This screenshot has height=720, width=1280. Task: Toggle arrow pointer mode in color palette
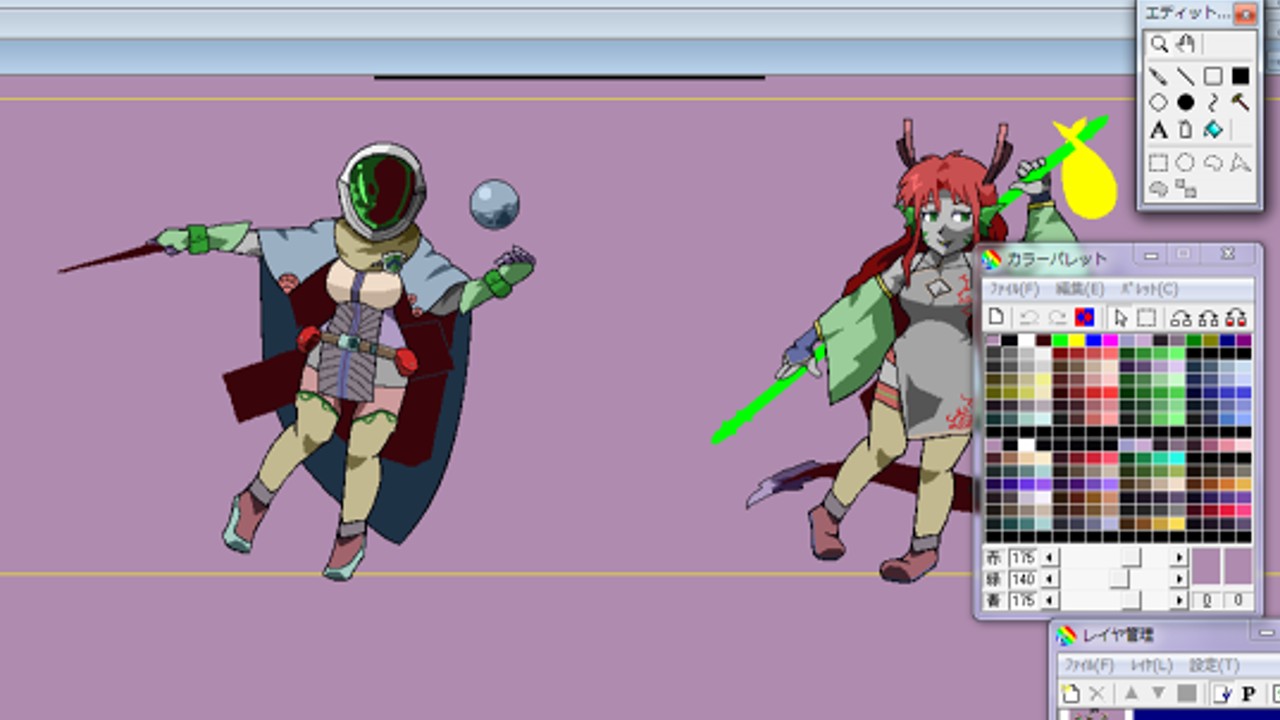(x=1120, y=318)
